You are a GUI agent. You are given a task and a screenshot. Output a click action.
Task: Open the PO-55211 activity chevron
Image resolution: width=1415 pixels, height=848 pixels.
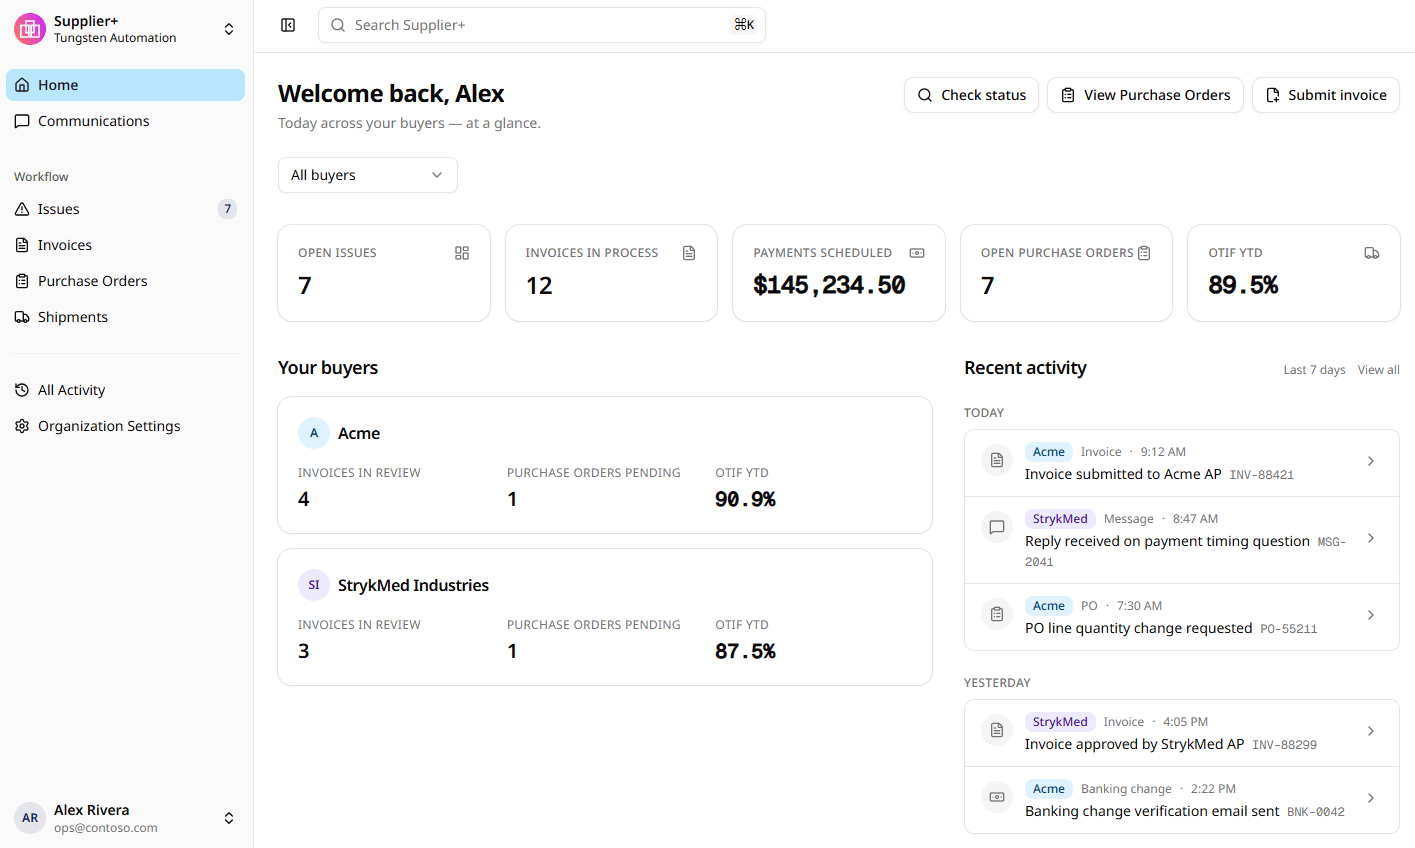1371,615
